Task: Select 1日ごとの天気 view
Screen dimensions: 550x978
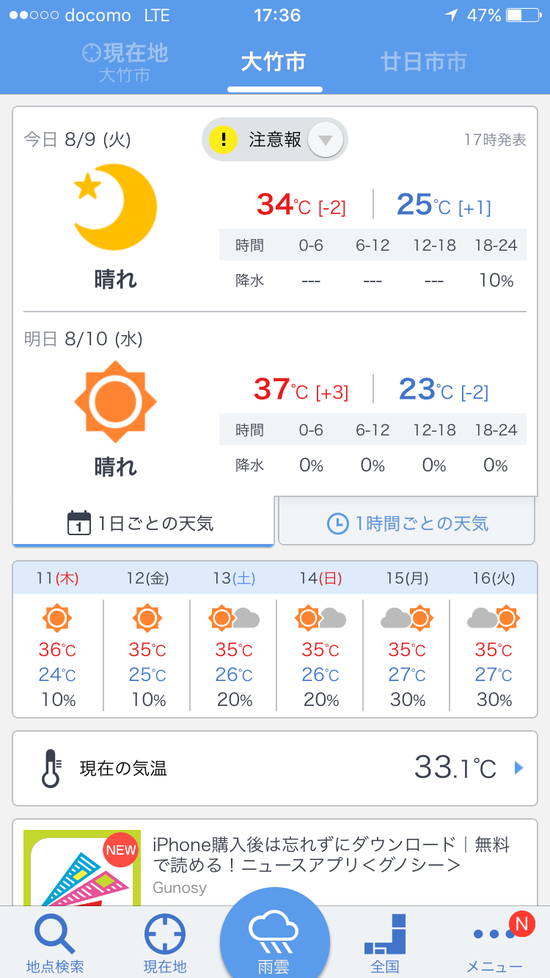Action: pyautogui.click(x=143, y=523)
